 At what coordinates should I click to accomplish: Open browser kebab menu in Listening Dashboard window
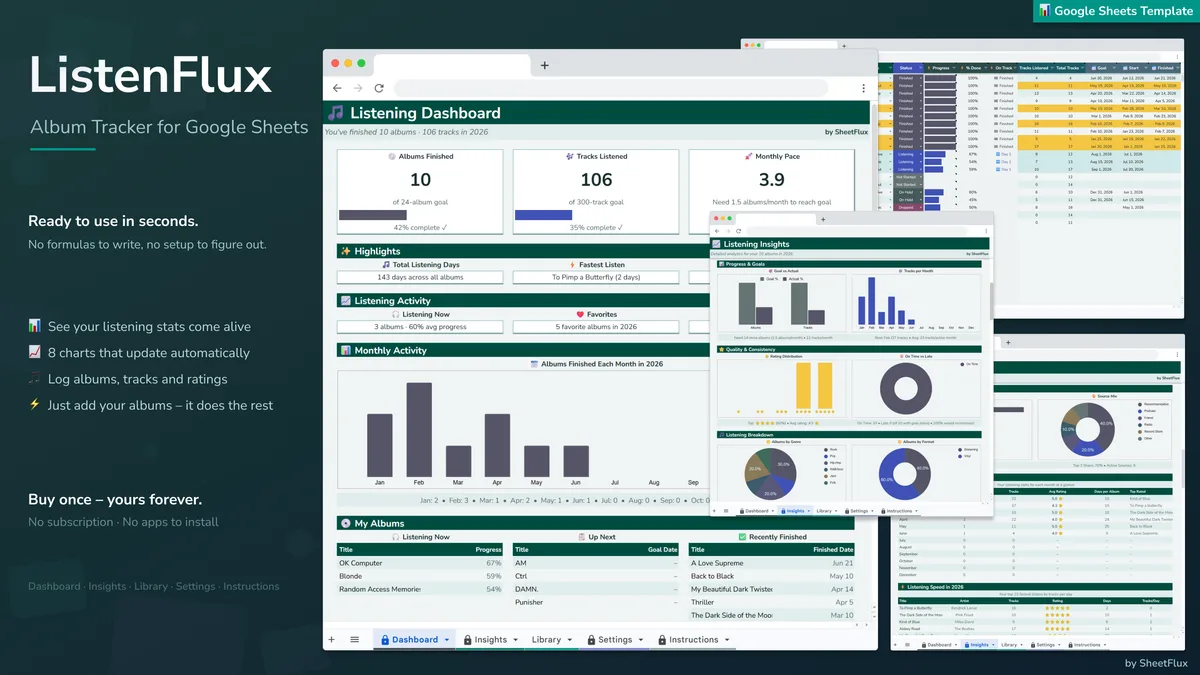pos(866,88)
